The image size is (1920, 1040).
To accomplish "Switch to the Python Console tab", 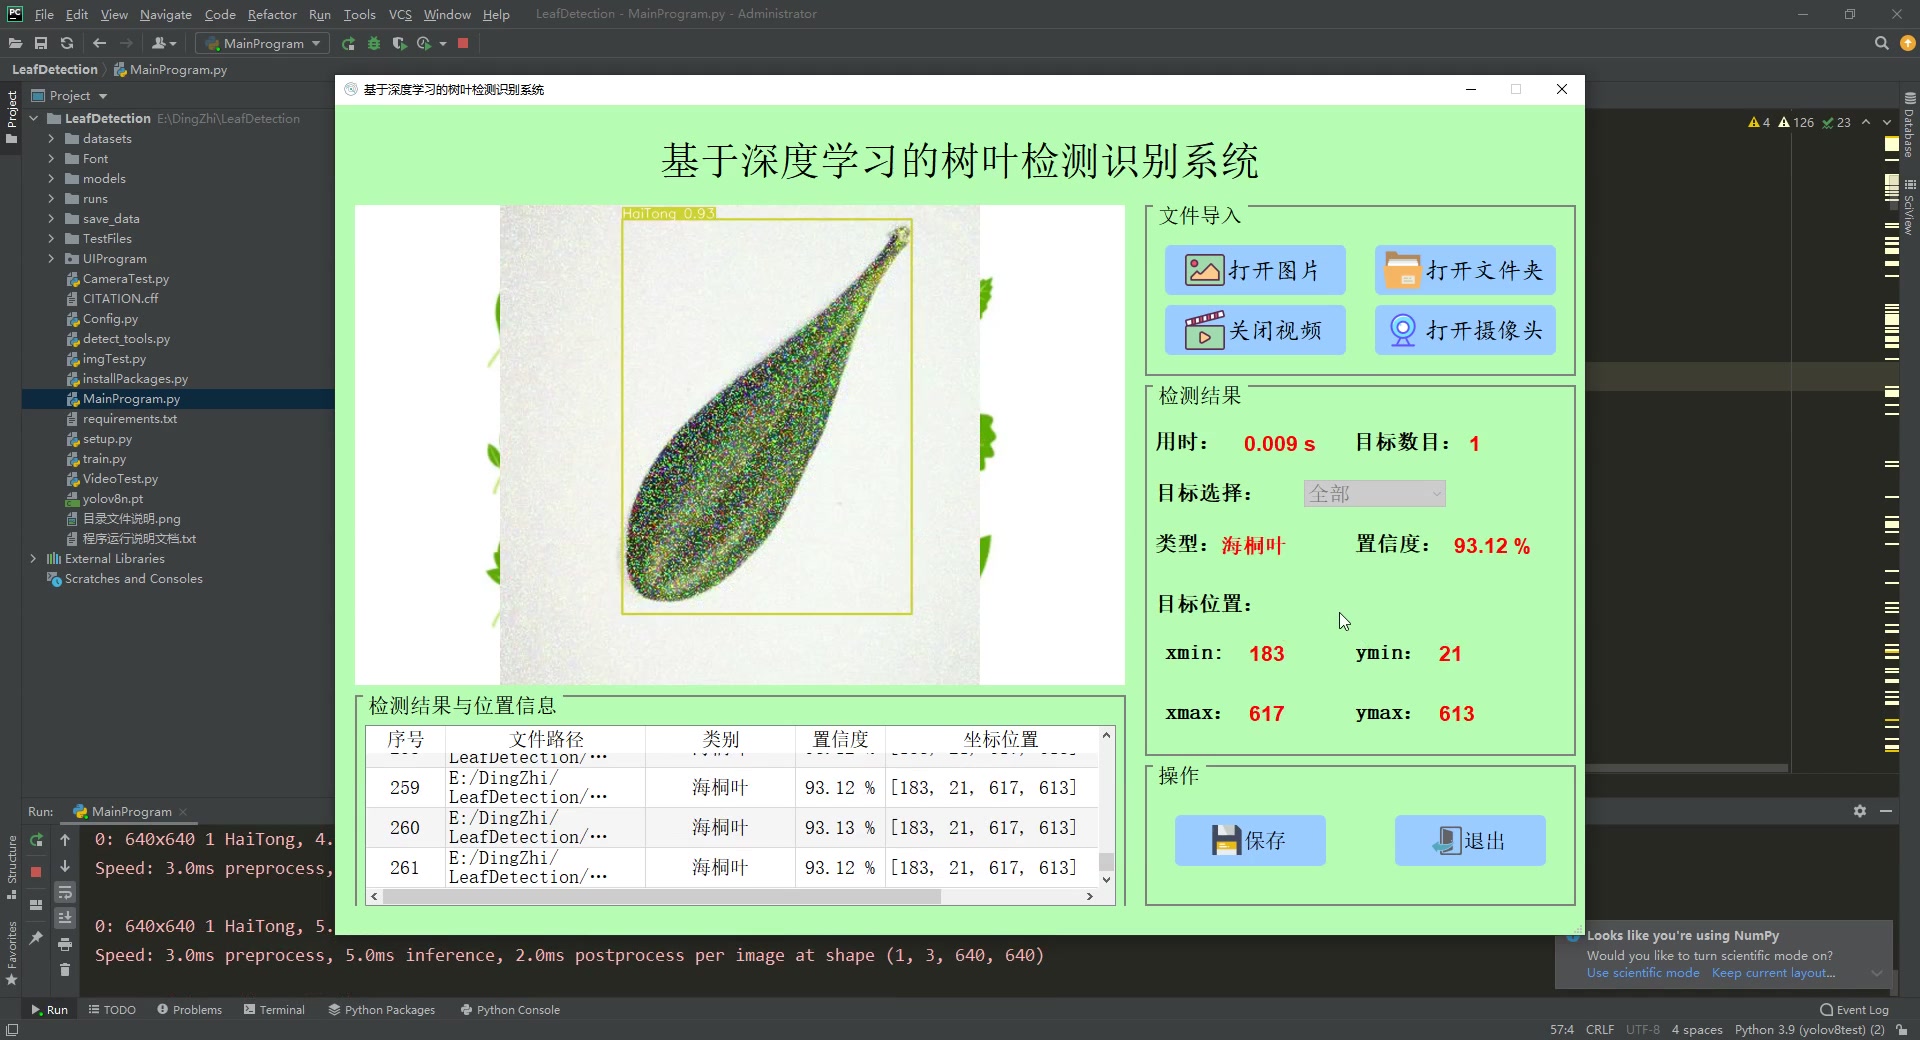I will coord(510,1009).
